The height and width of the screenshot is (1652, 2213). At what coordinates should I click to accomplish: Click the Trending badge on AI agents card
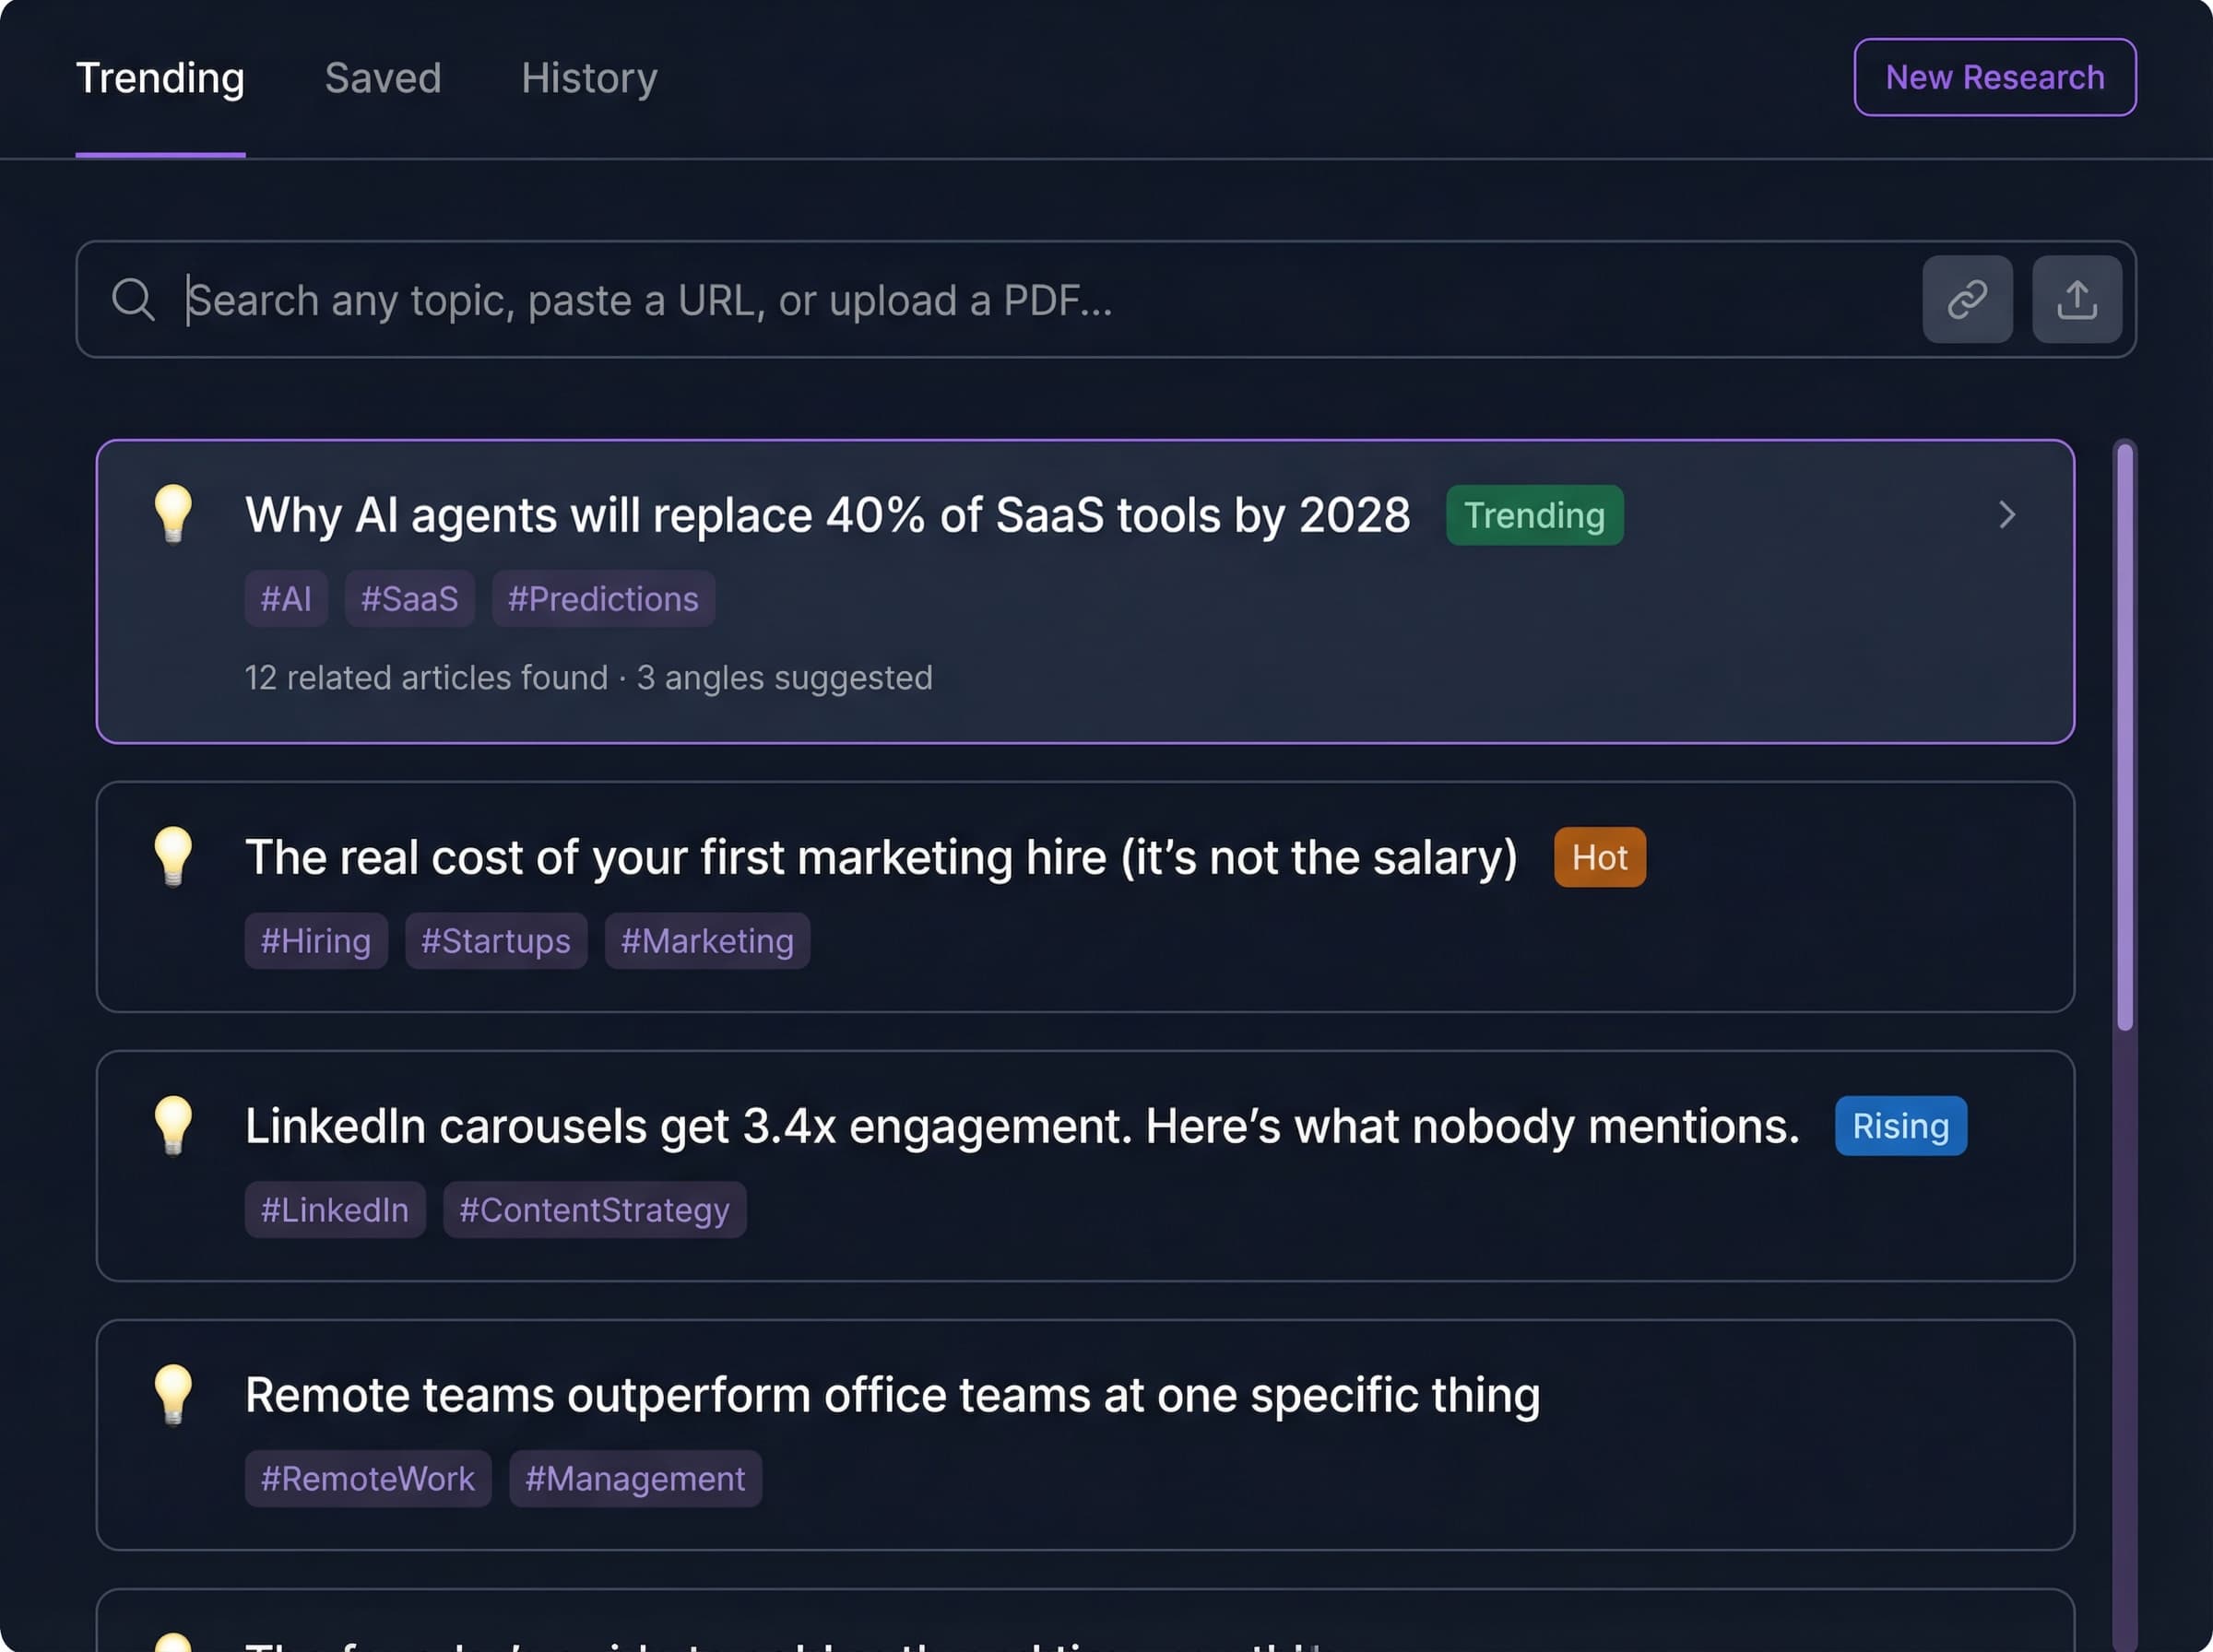(1534, 515)
